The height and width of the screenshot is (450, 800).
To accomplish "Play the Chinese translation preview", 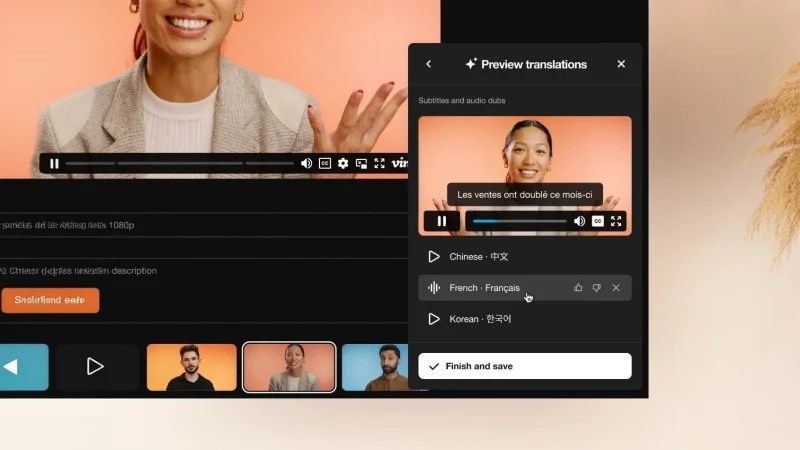I will pos(434,257).
